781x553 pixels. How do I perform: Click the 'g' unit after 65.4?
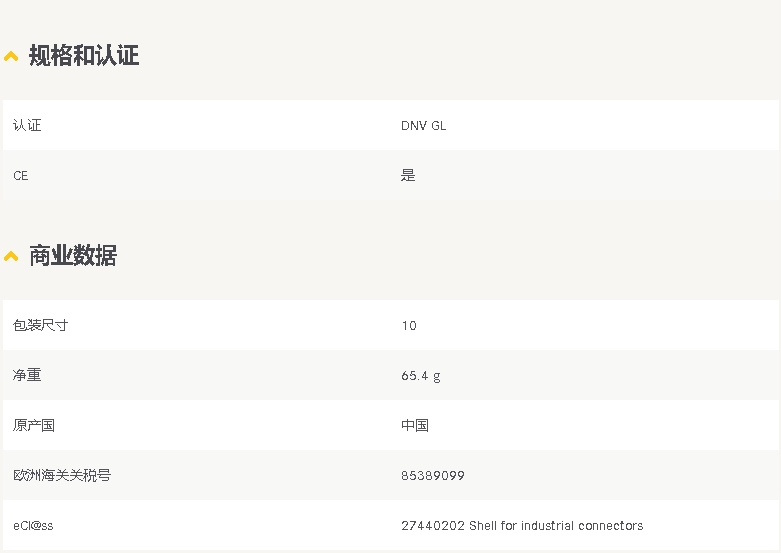[x=437, y=377]
